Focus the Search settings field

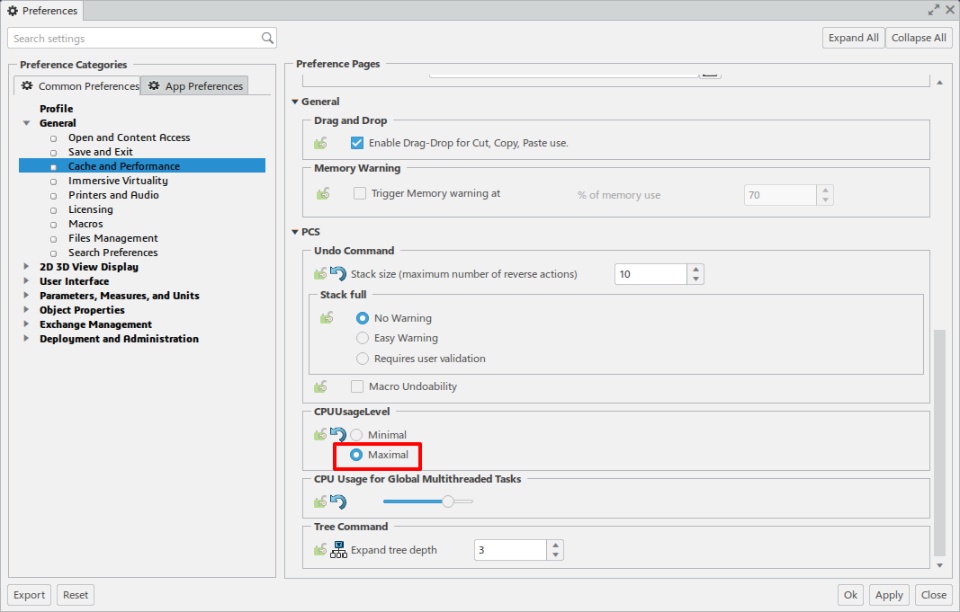tap(142, 38)
